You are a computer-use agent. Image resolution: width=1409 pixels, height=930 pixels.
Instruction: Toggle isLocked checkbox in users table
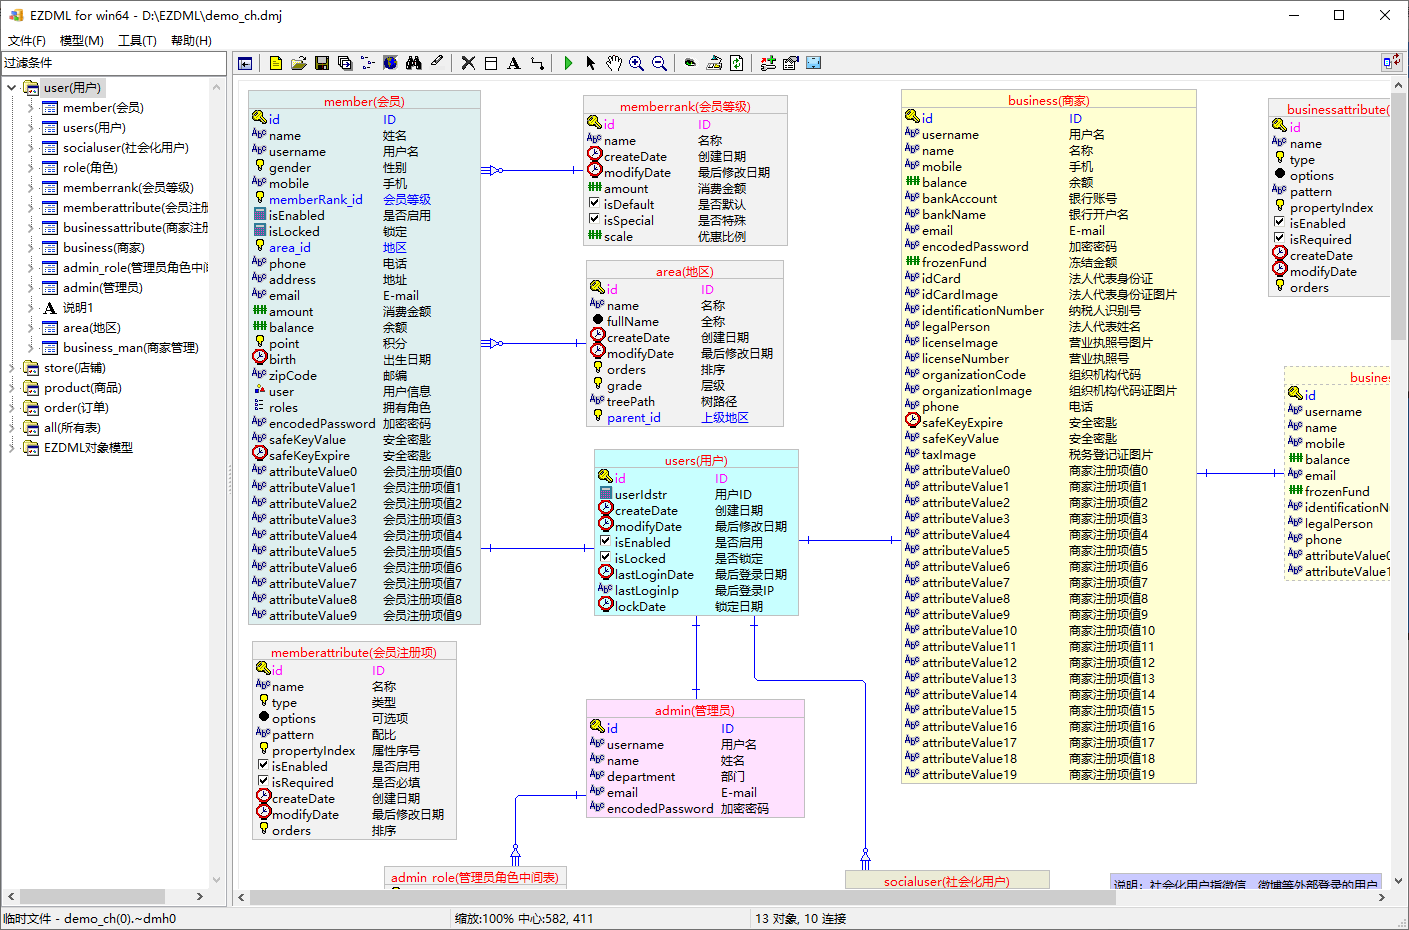click(x=605, y=558)
